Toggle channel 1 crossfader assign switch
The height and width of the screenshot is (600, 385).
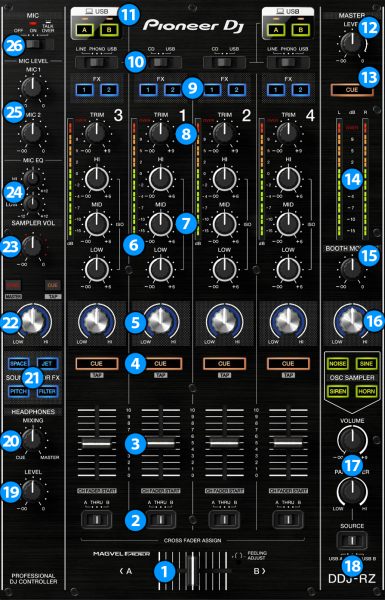[x=161, y=519]
